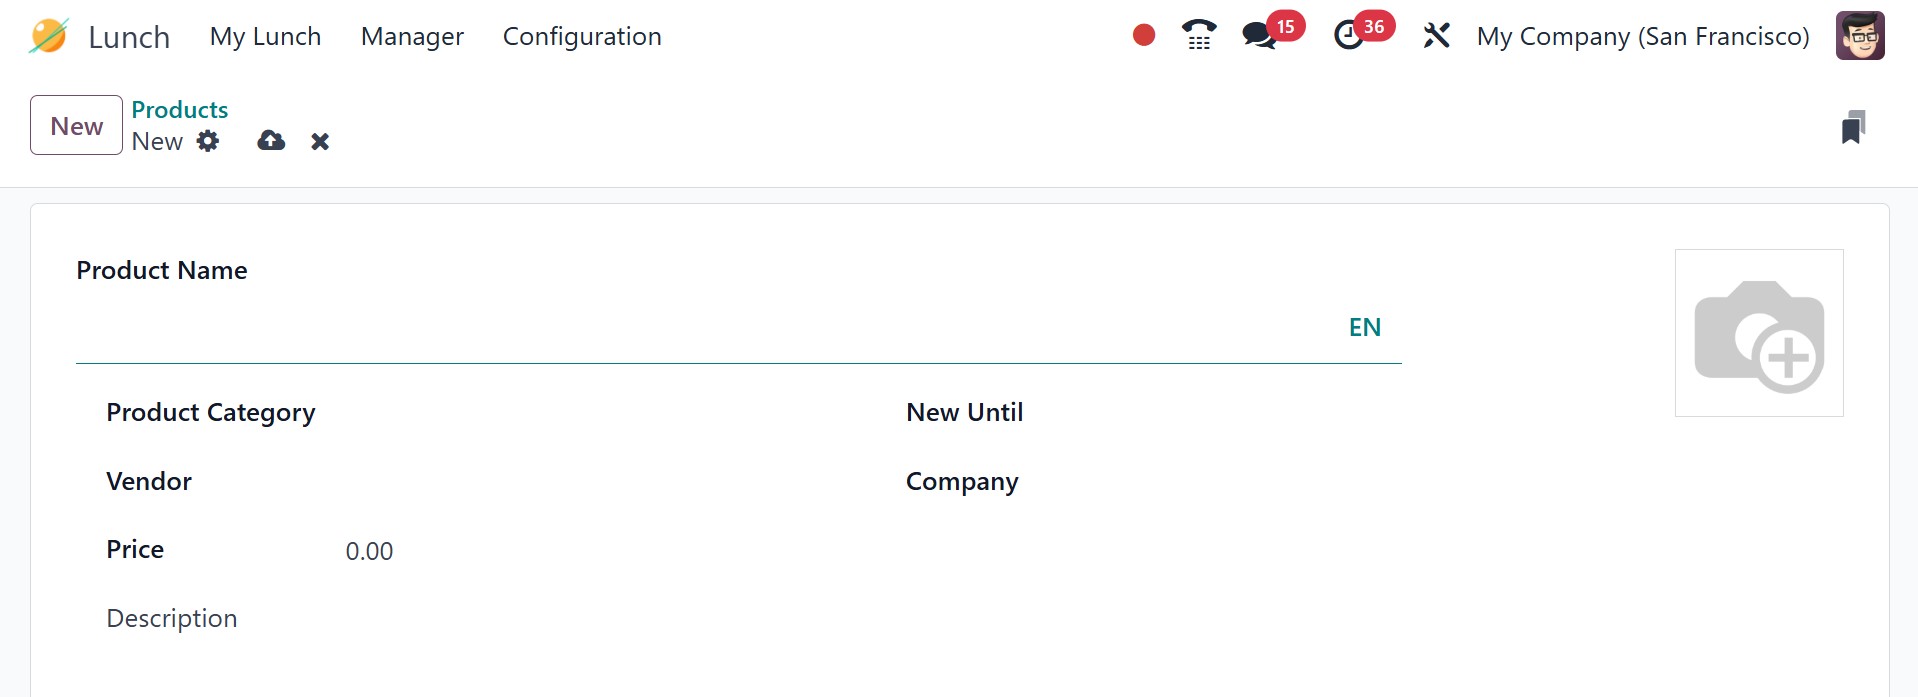Screen dimensions: 1918x697
Task: Open the My Lunch menu
Action: [x=265, y=37]
